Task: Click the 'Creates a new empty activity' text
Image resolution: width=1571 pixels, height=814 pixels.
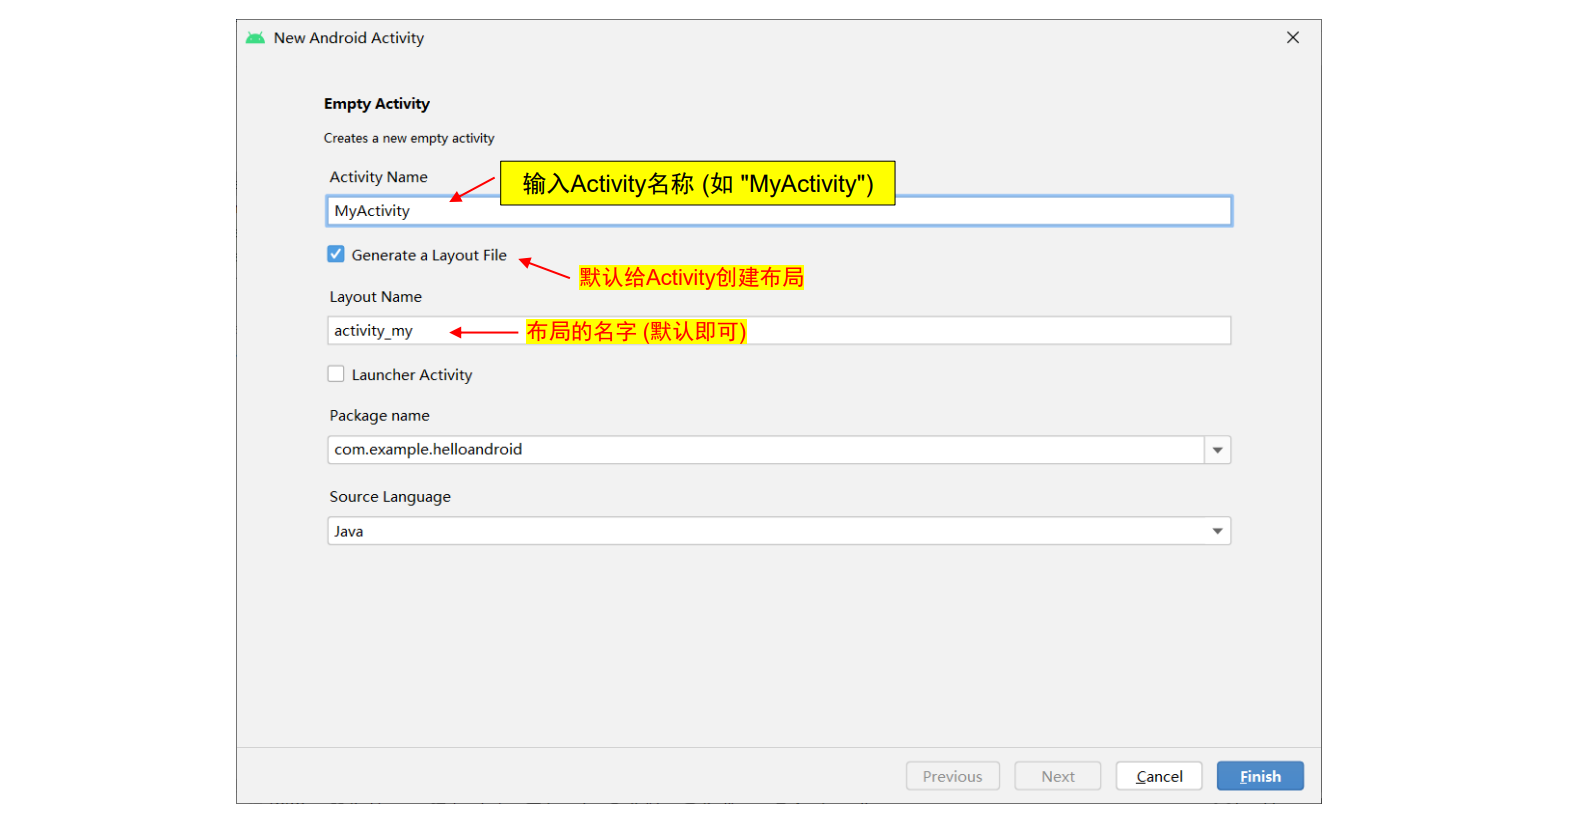Action: coord(409,139)
